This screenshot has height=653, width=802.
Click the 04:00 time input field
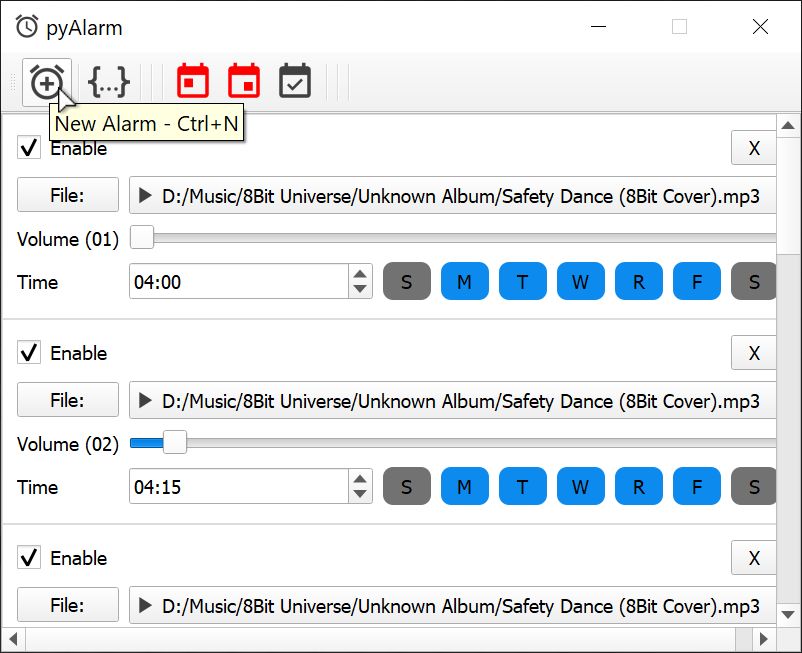click(239, 281)
